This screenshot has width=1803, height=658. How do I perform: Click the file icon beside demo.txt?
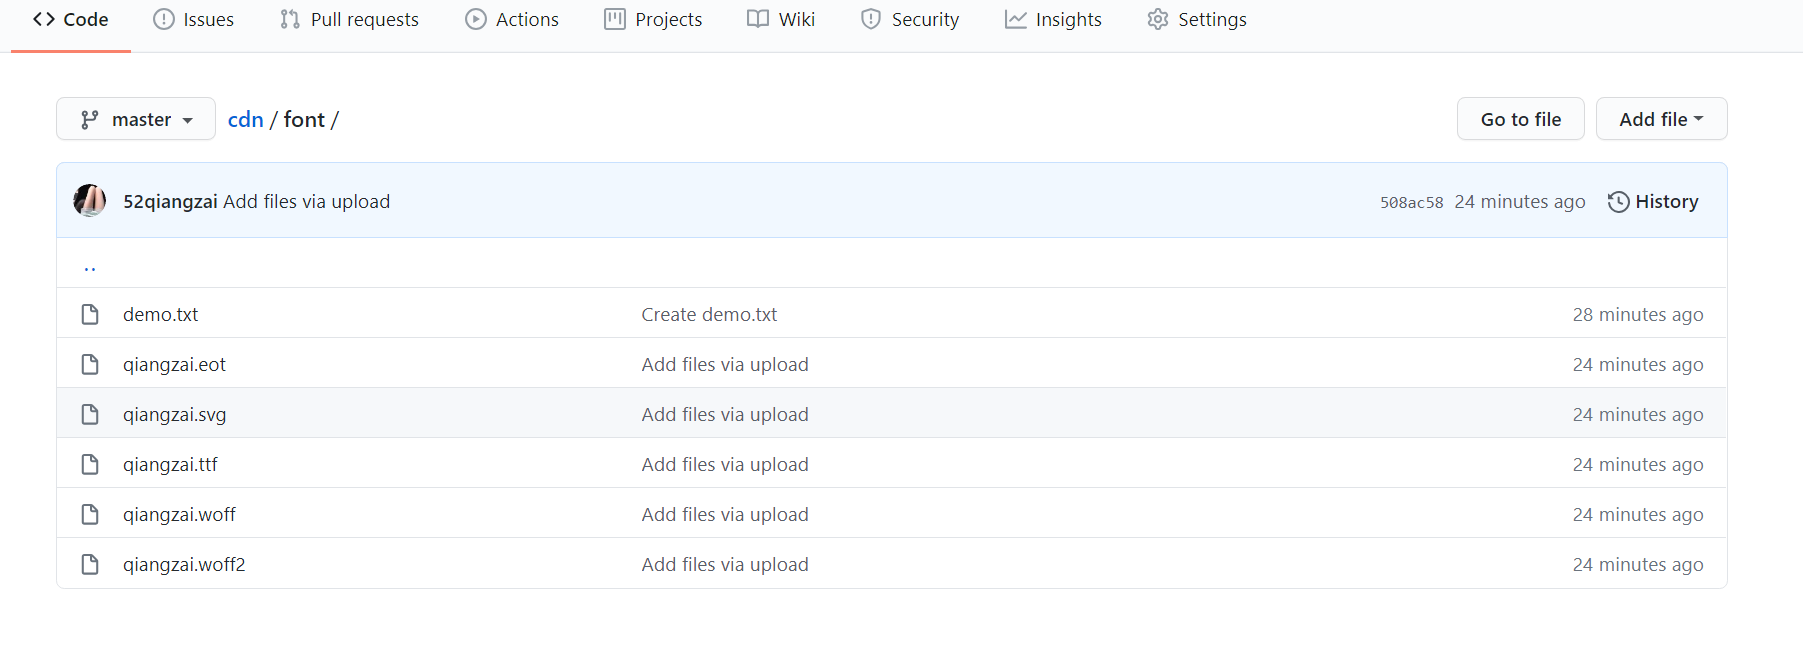90,315
